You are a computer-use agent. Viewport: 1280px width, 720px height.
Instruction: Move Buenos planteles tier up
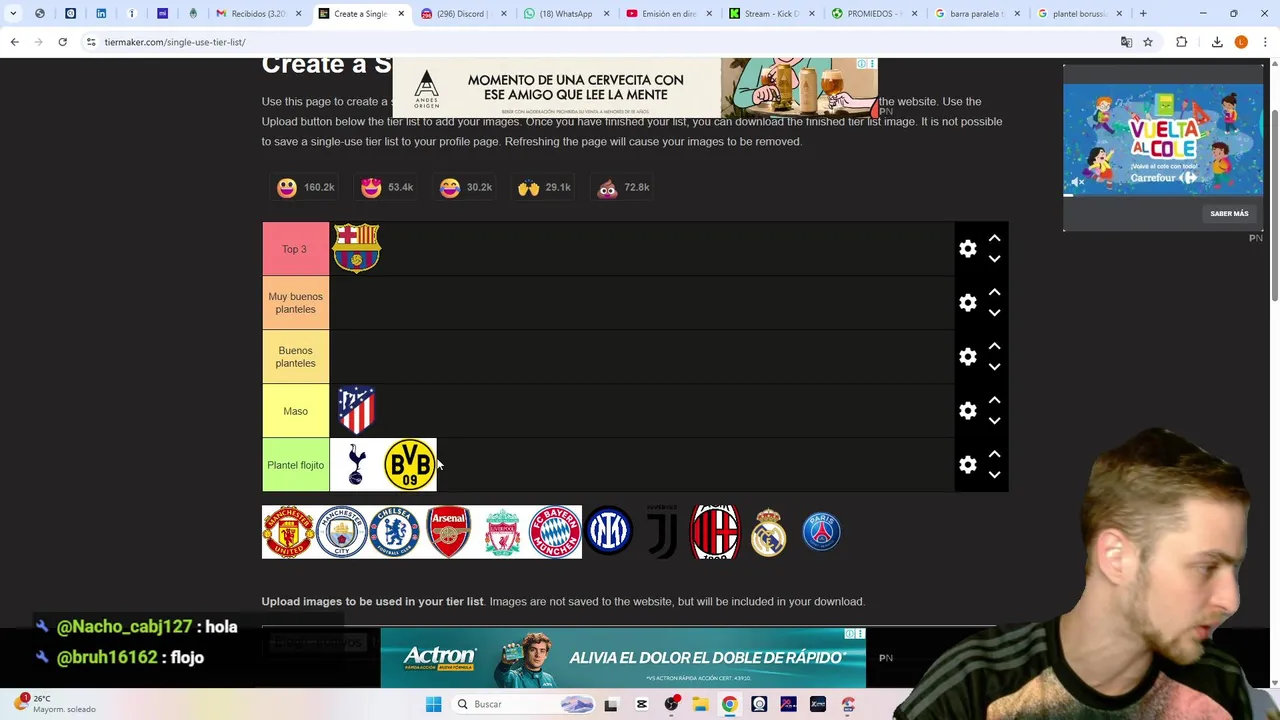[x=994, y=346]
